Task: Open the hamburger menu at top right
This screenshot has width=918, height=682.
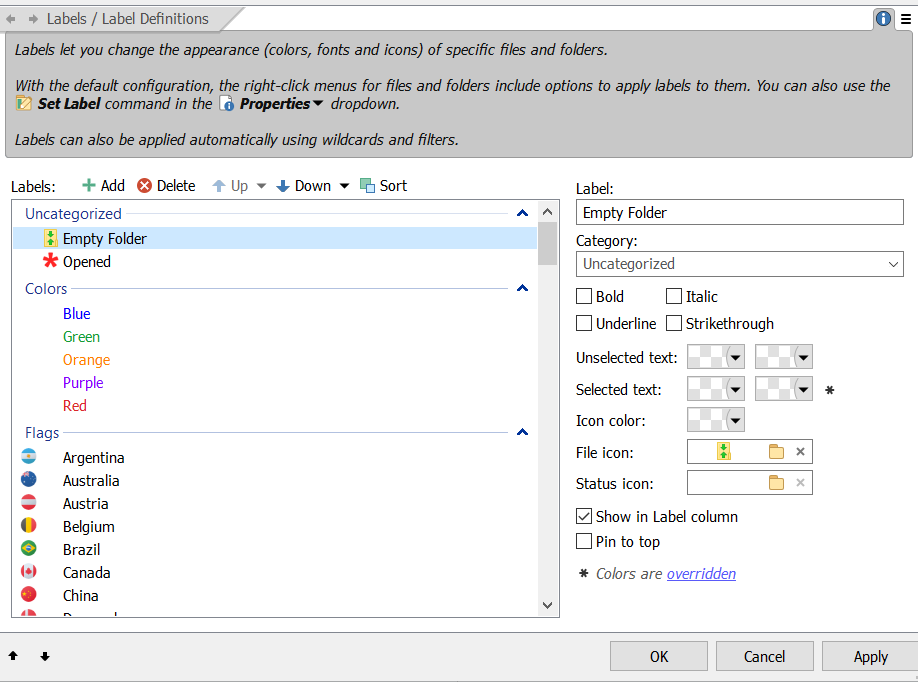Action: click(905, 19)
